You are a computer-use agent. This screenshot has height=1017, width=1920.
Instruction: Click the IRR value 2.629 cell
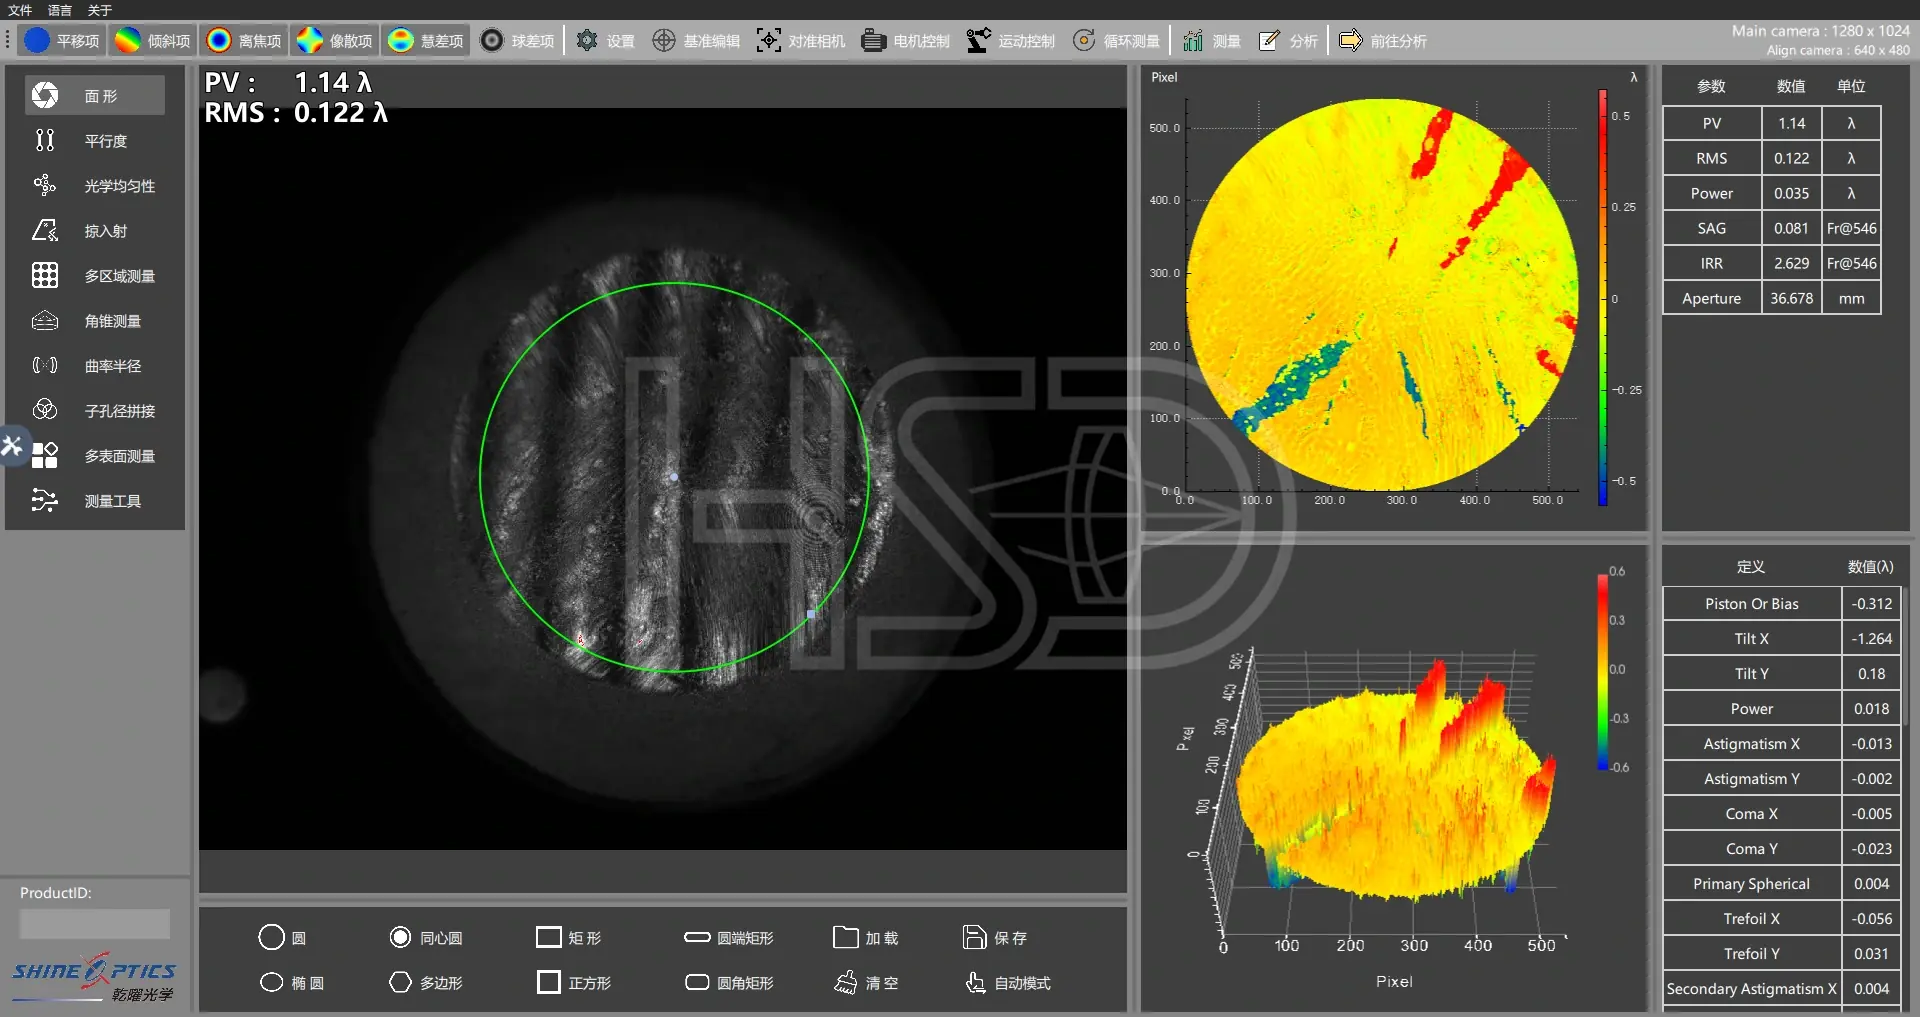[1791, 263]
